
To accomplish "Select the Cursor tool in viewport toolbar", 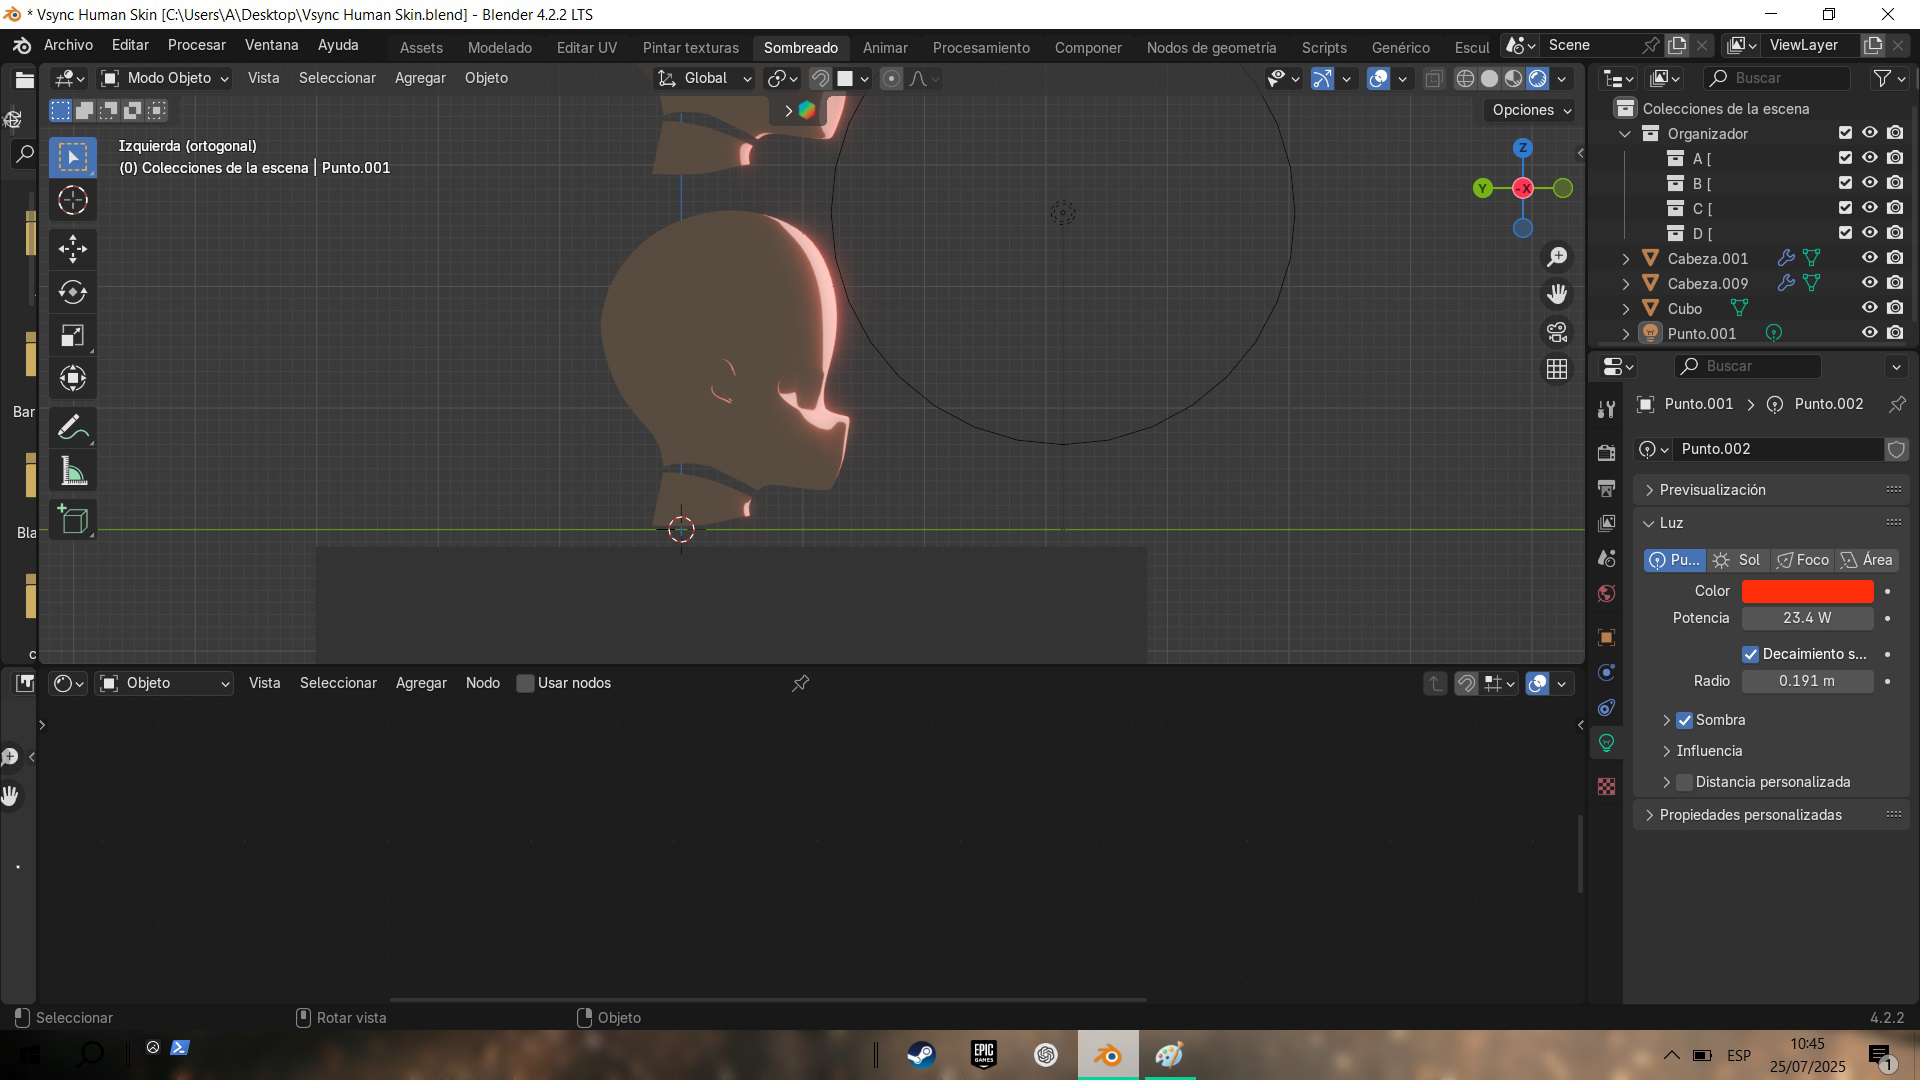I will click(72, 201).
